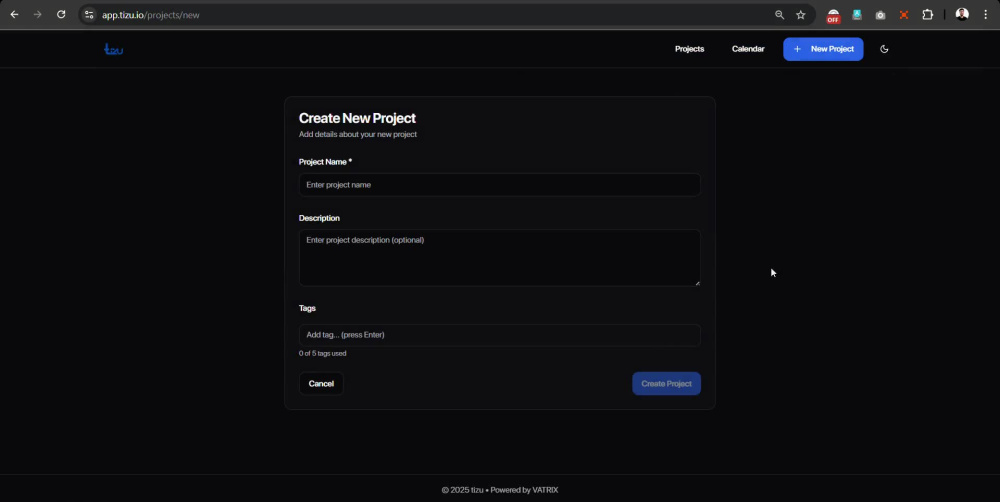The height and width of the screenshot is (502, 1000).
Task: Click the New Project button
Action: pos(823,49)
